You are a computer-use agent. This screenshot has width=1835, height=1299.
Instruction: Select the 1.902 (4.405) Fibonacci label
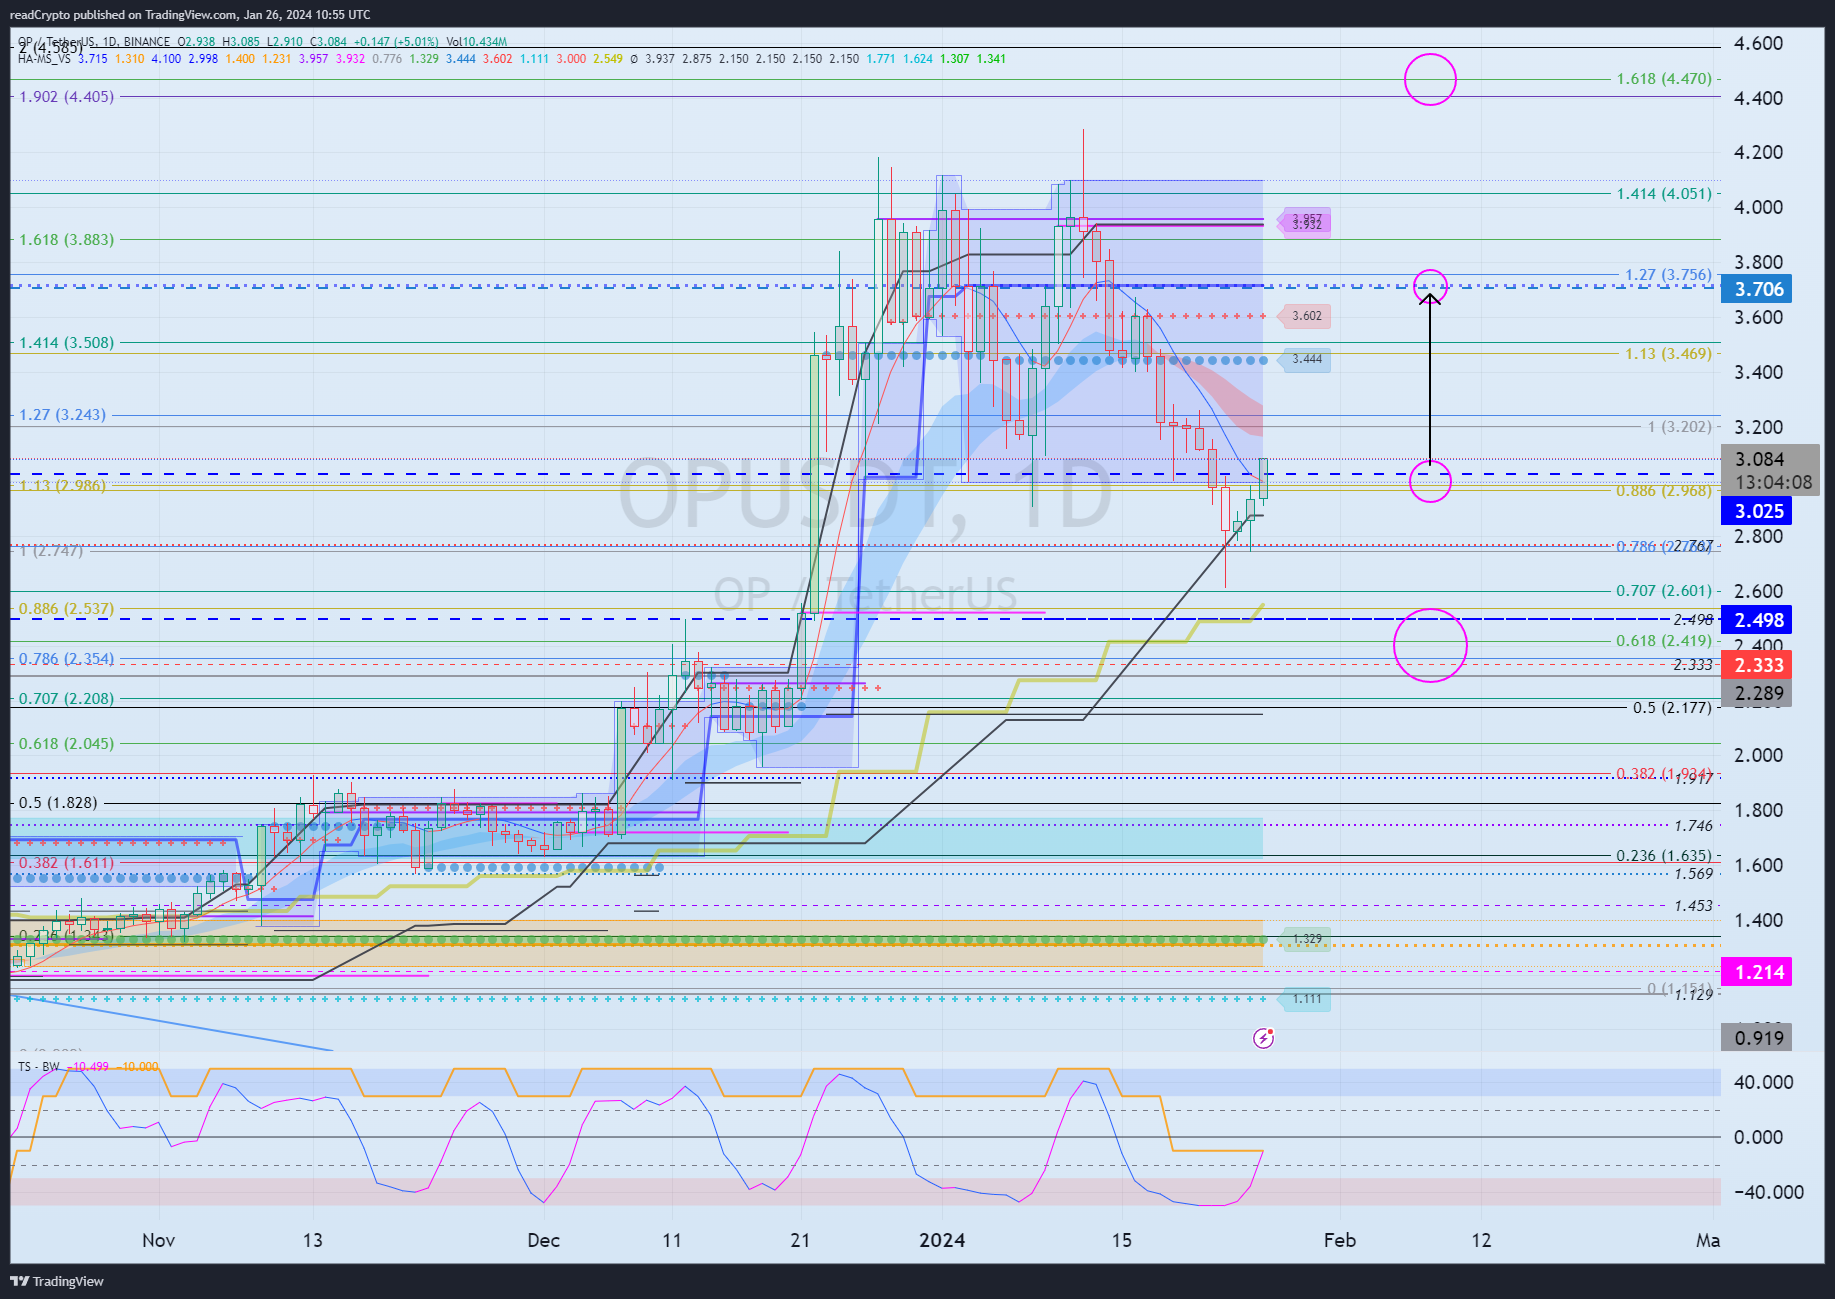(67, 97)
